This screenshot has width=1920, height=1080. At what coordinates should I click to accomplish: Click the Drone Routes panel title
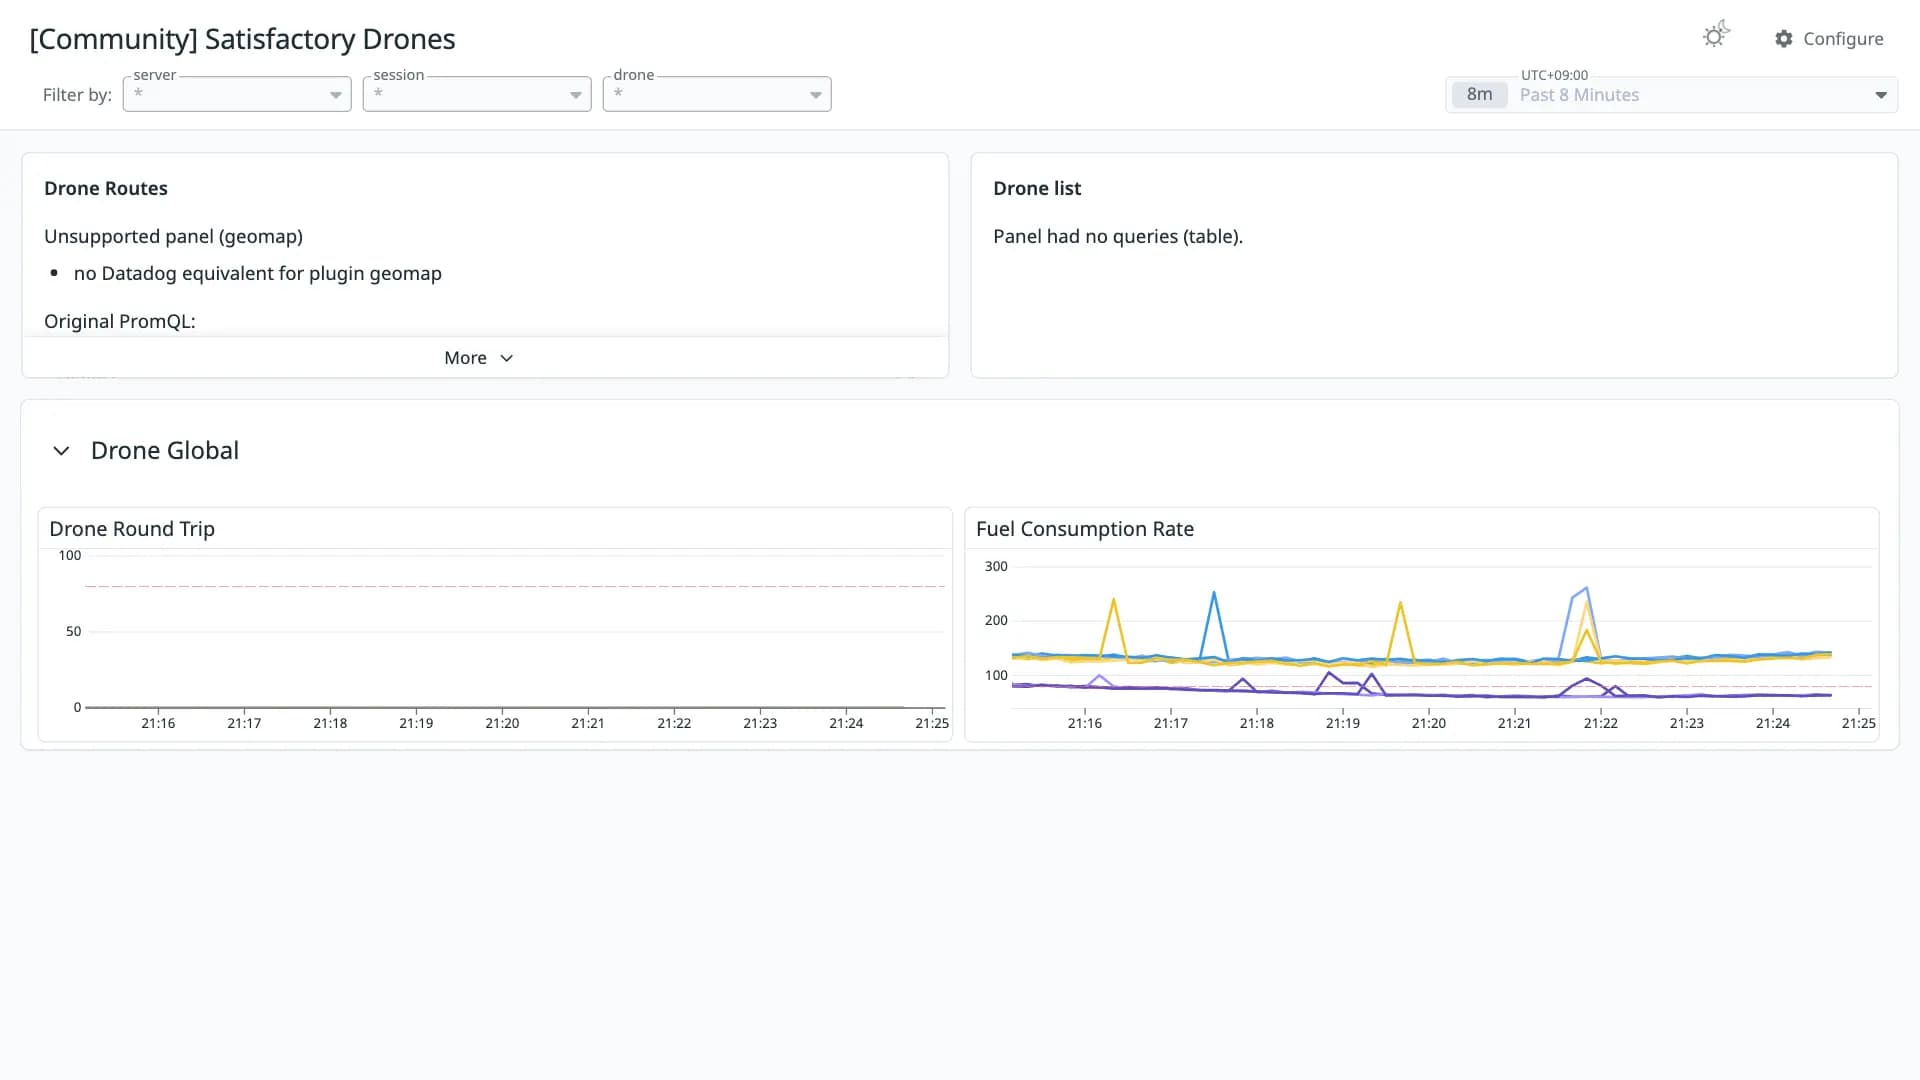pos(106,189)
